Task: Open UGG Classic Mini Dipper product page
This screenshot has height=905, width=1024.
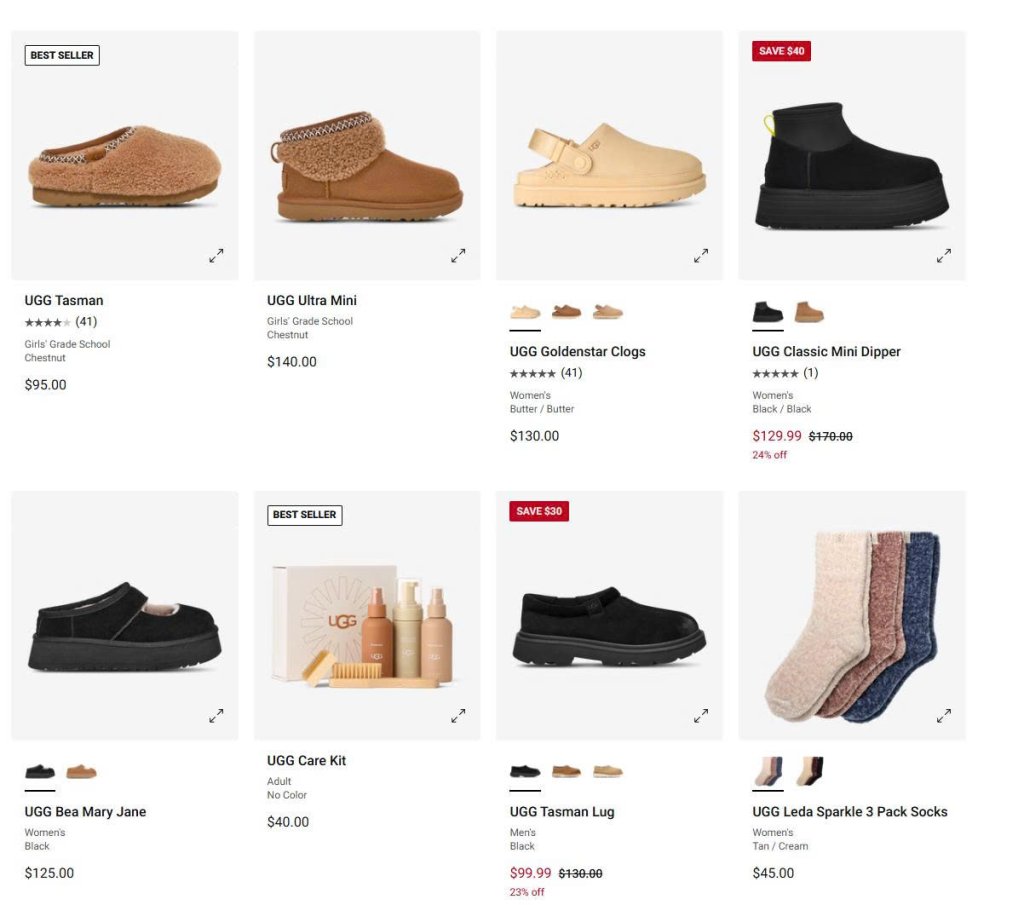Action: [x=826, y=351]
